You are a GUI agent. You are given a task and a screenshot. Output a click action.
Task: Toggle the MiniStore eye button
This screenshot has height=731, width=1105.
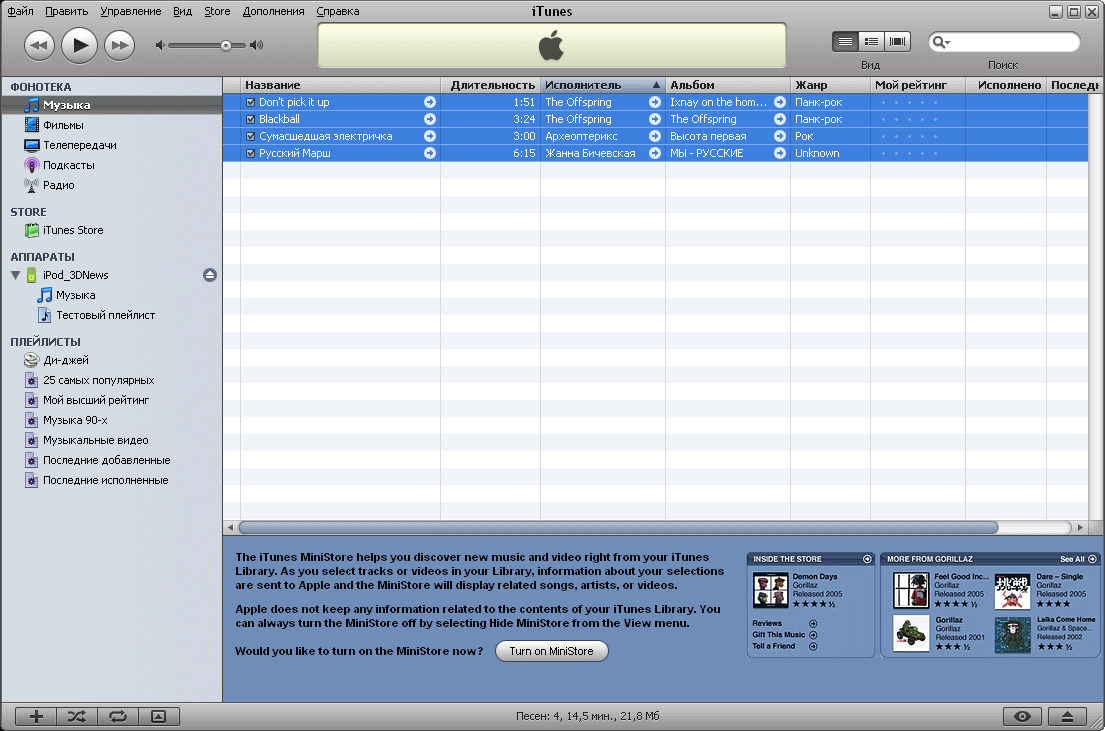coord(1022,717)
